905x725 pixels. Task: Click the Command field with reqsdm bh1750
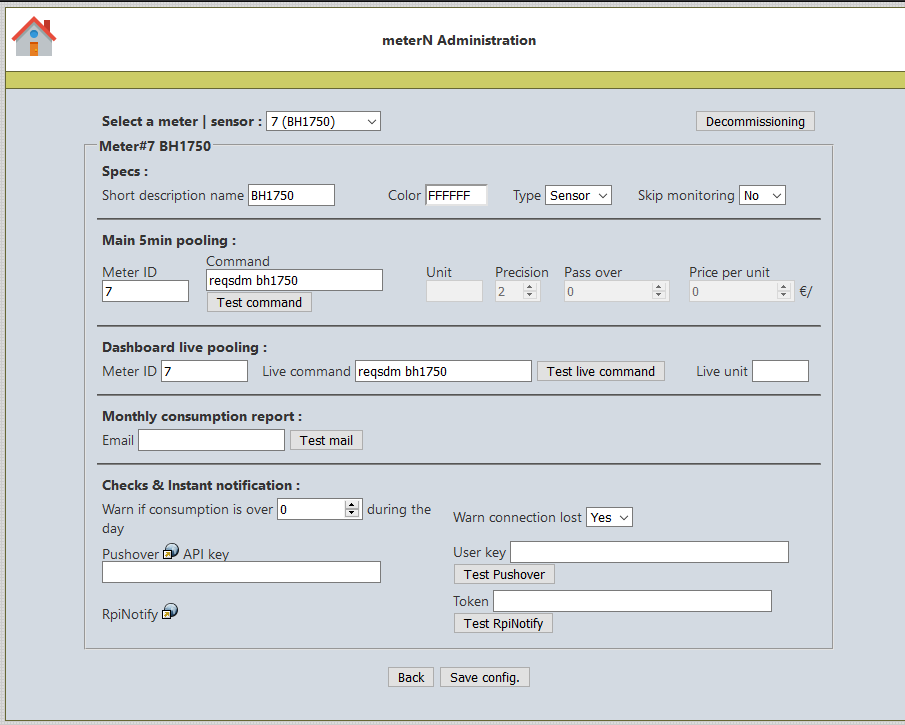[x=294, y=280]
